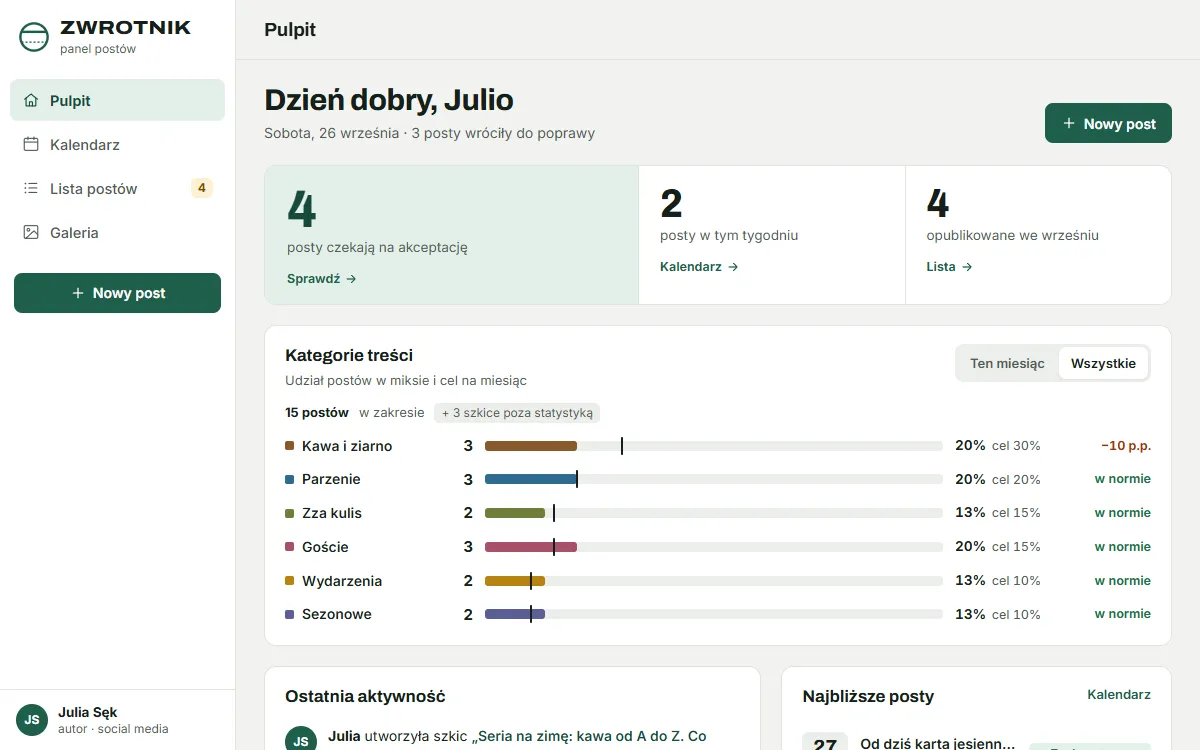The image size is (1200, 750).
Task: Open Pulpit in the sidebar
Action: point(117,100)
